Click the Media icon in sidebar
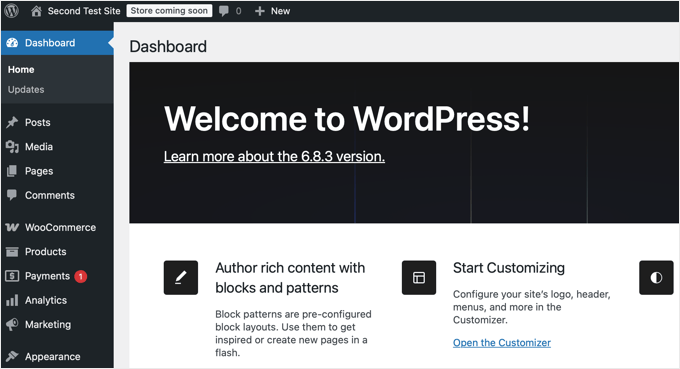680x369 pixels. pos(12,147)
